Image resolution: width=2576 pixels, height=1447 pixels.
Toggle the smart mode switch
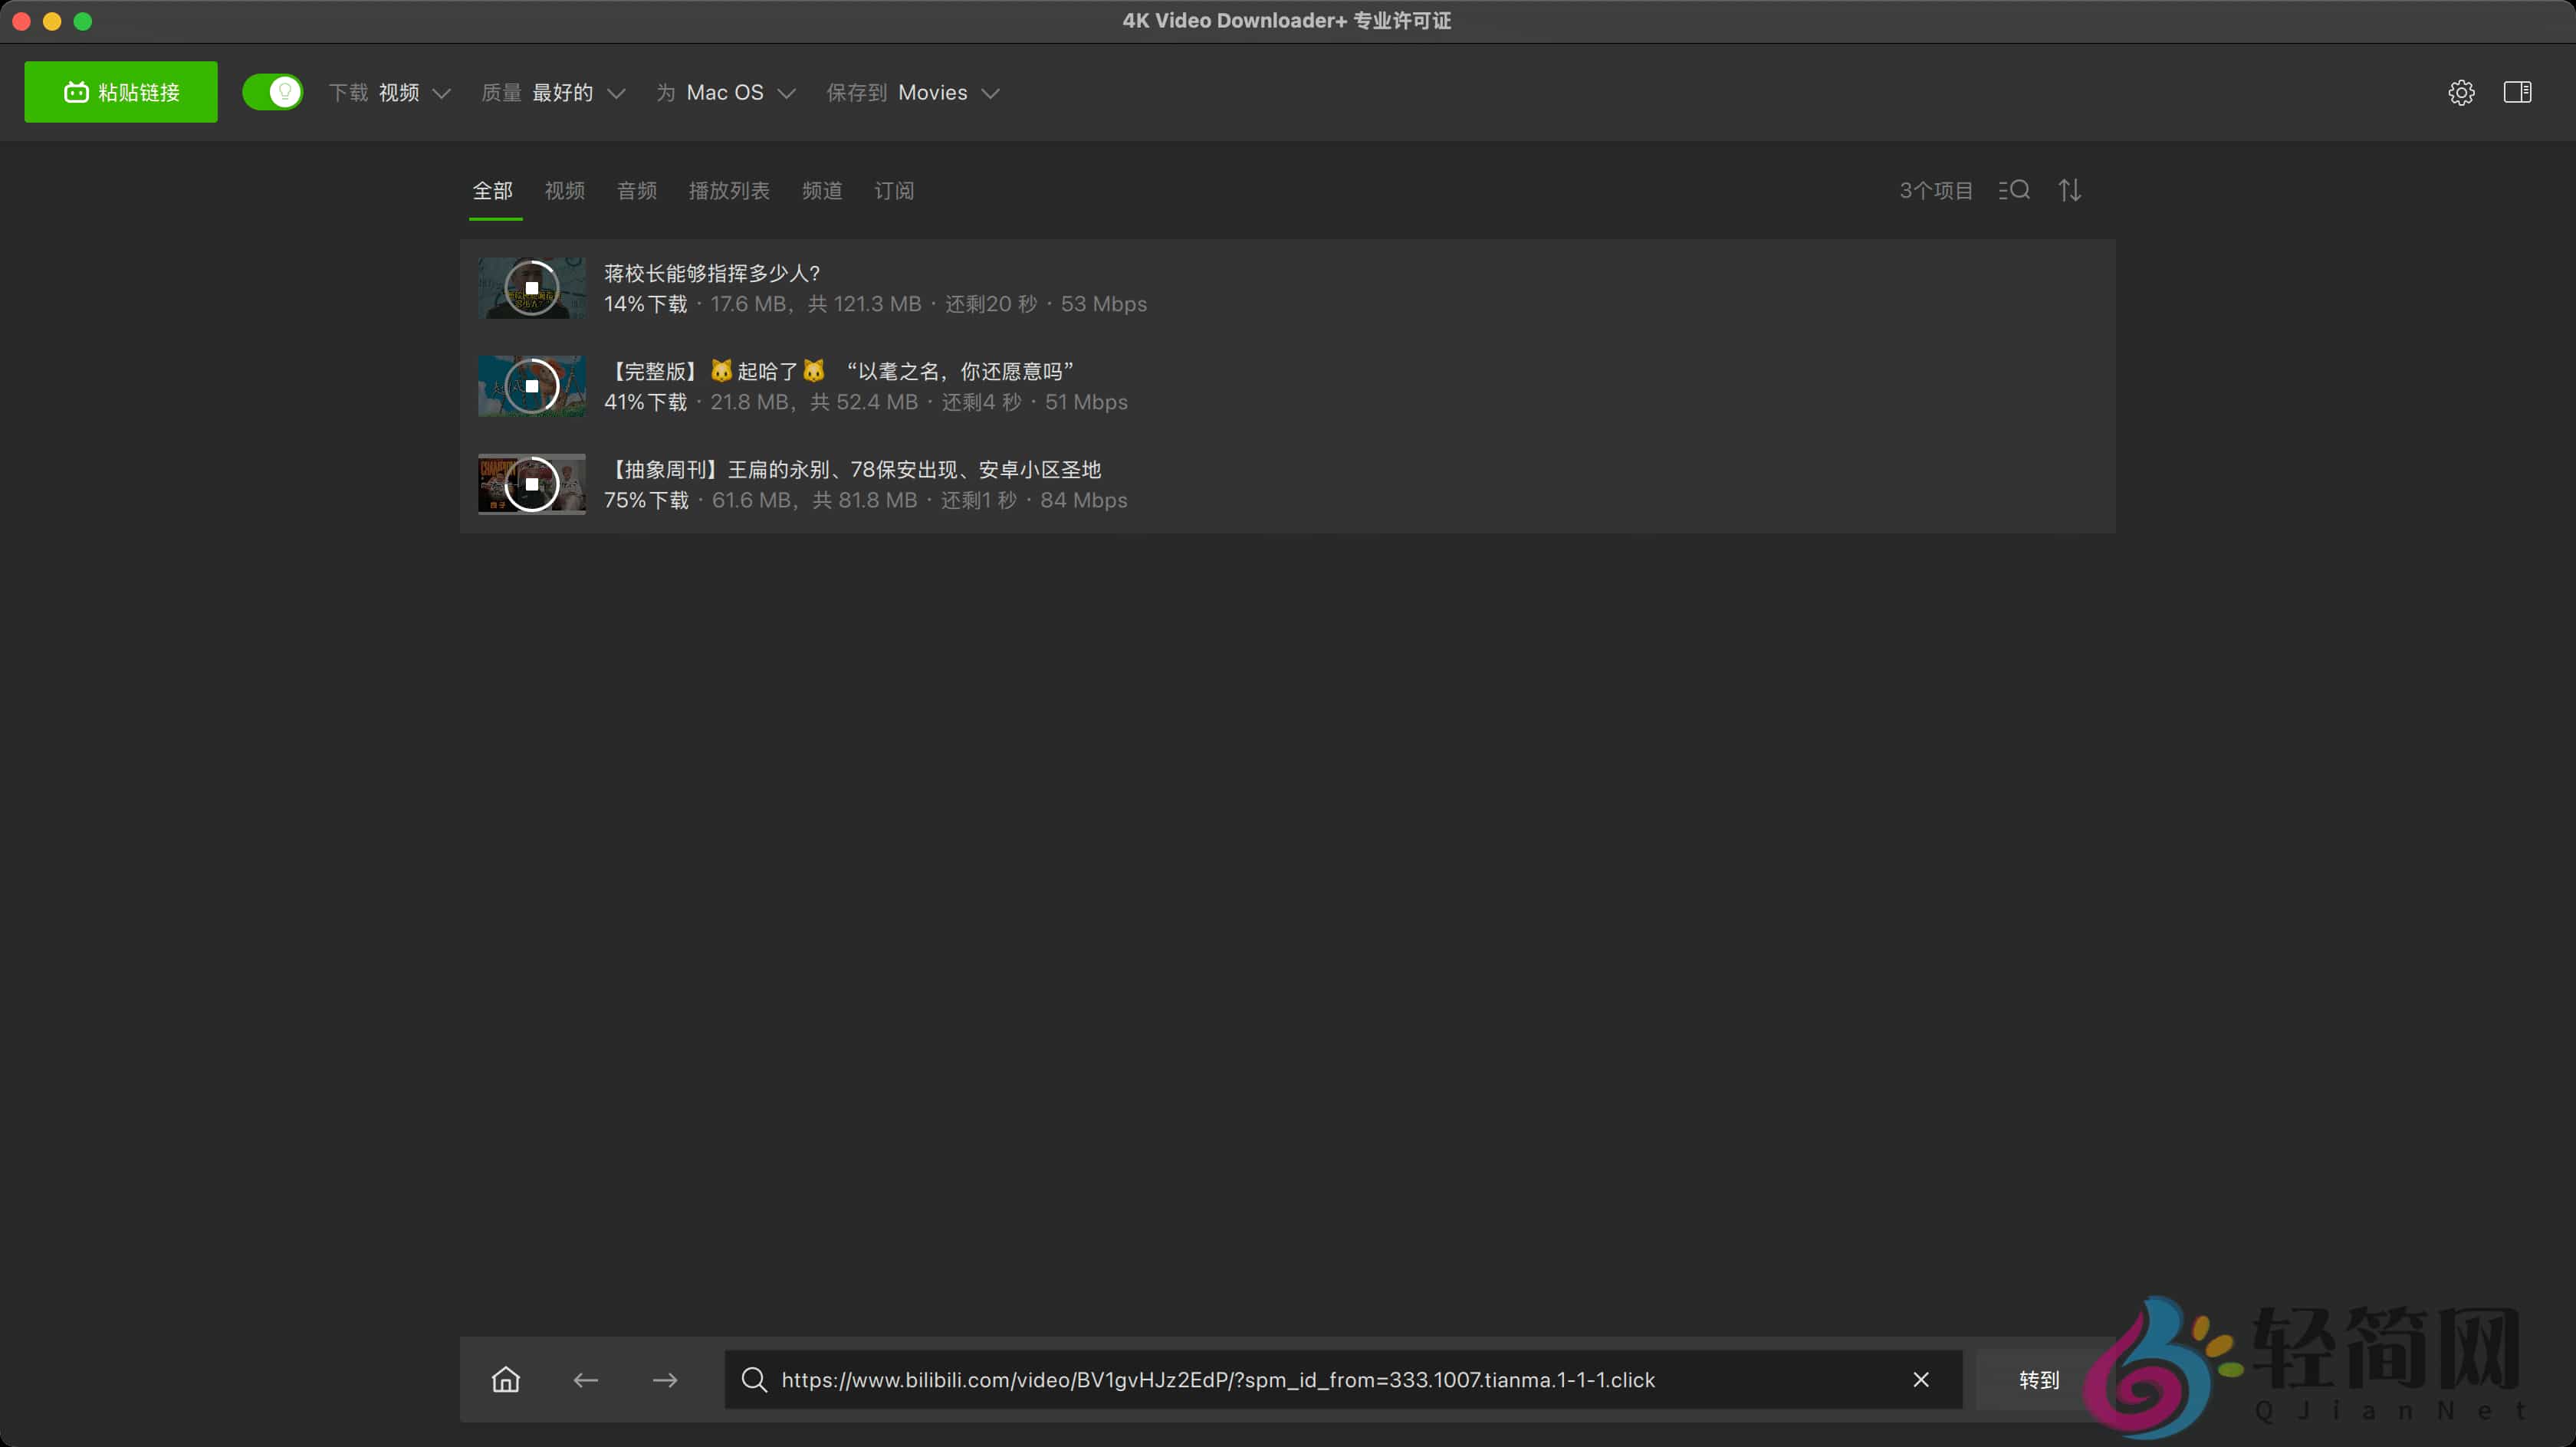point(272,92)
